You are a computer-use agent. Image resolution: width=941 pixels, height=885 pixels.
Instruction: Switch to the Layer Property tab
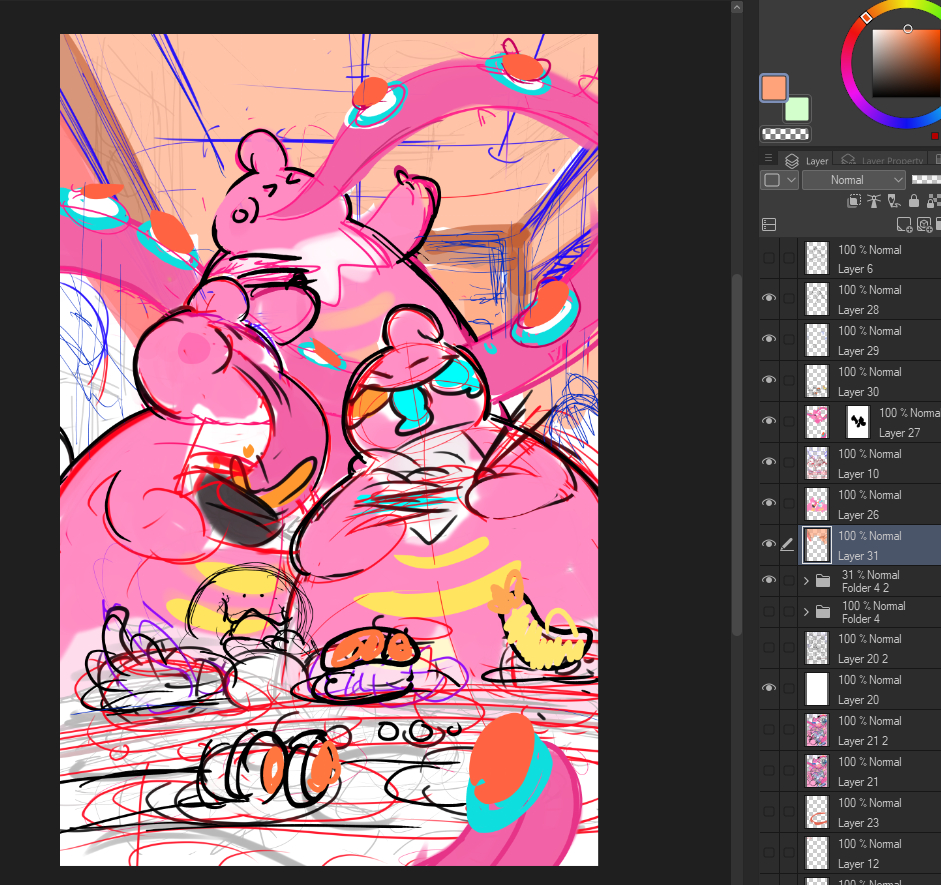(x=880, y=160)
